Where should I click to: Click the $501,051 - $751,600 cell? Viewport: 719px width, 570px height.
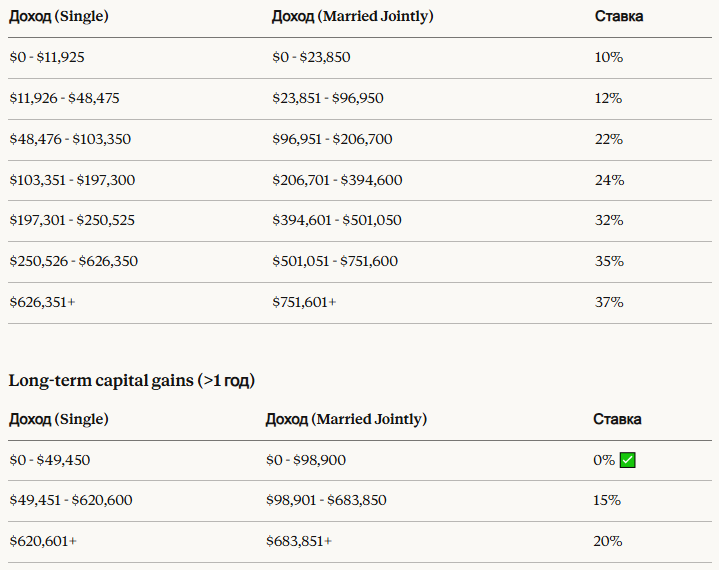tap(334, 261)
